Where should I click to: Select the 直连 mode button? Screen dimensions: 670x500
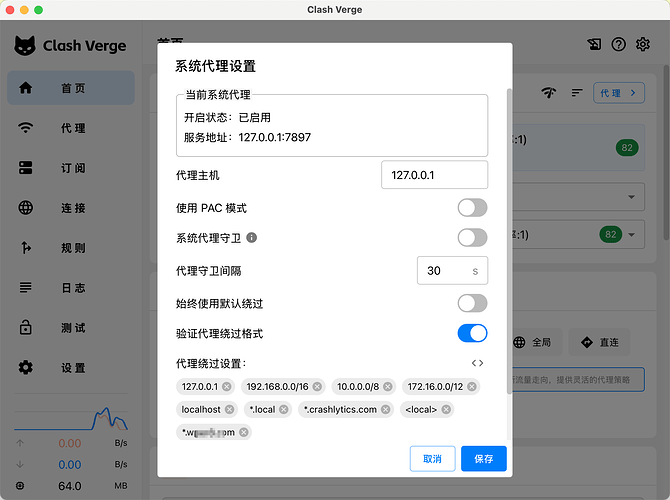599,342
